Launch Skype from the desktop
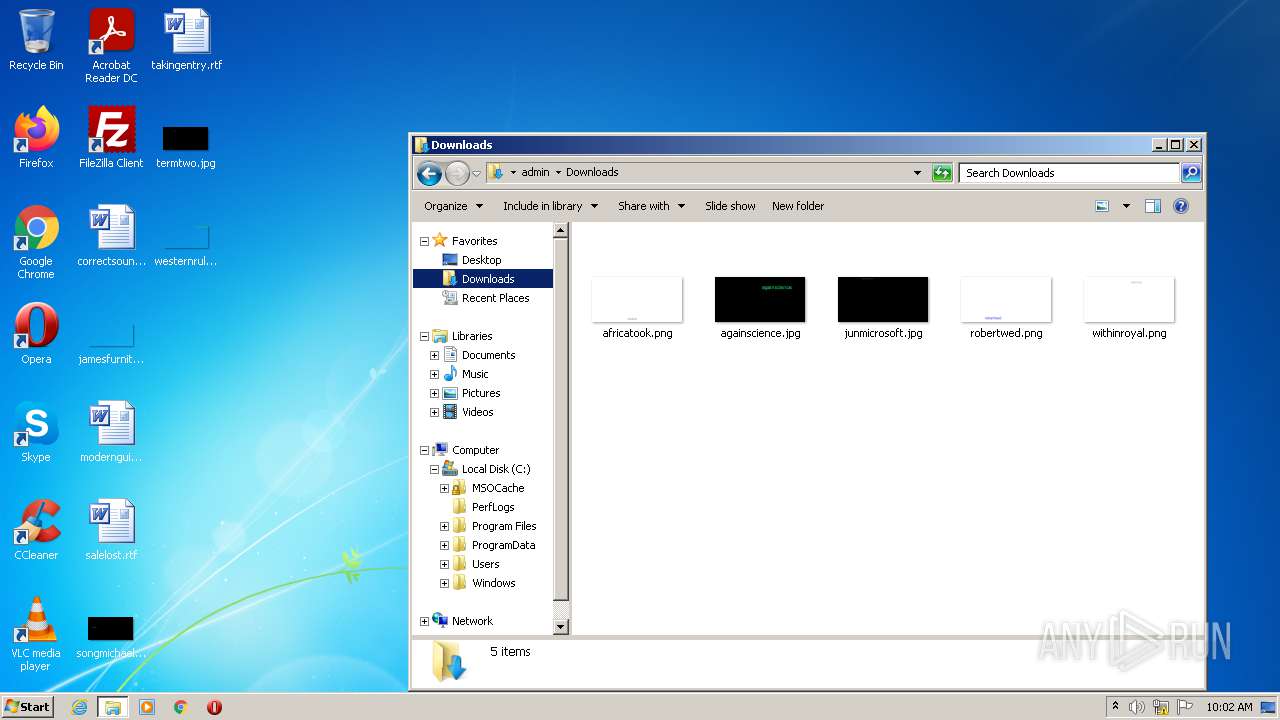This screenshot has width=1280, height=720. 36,432
